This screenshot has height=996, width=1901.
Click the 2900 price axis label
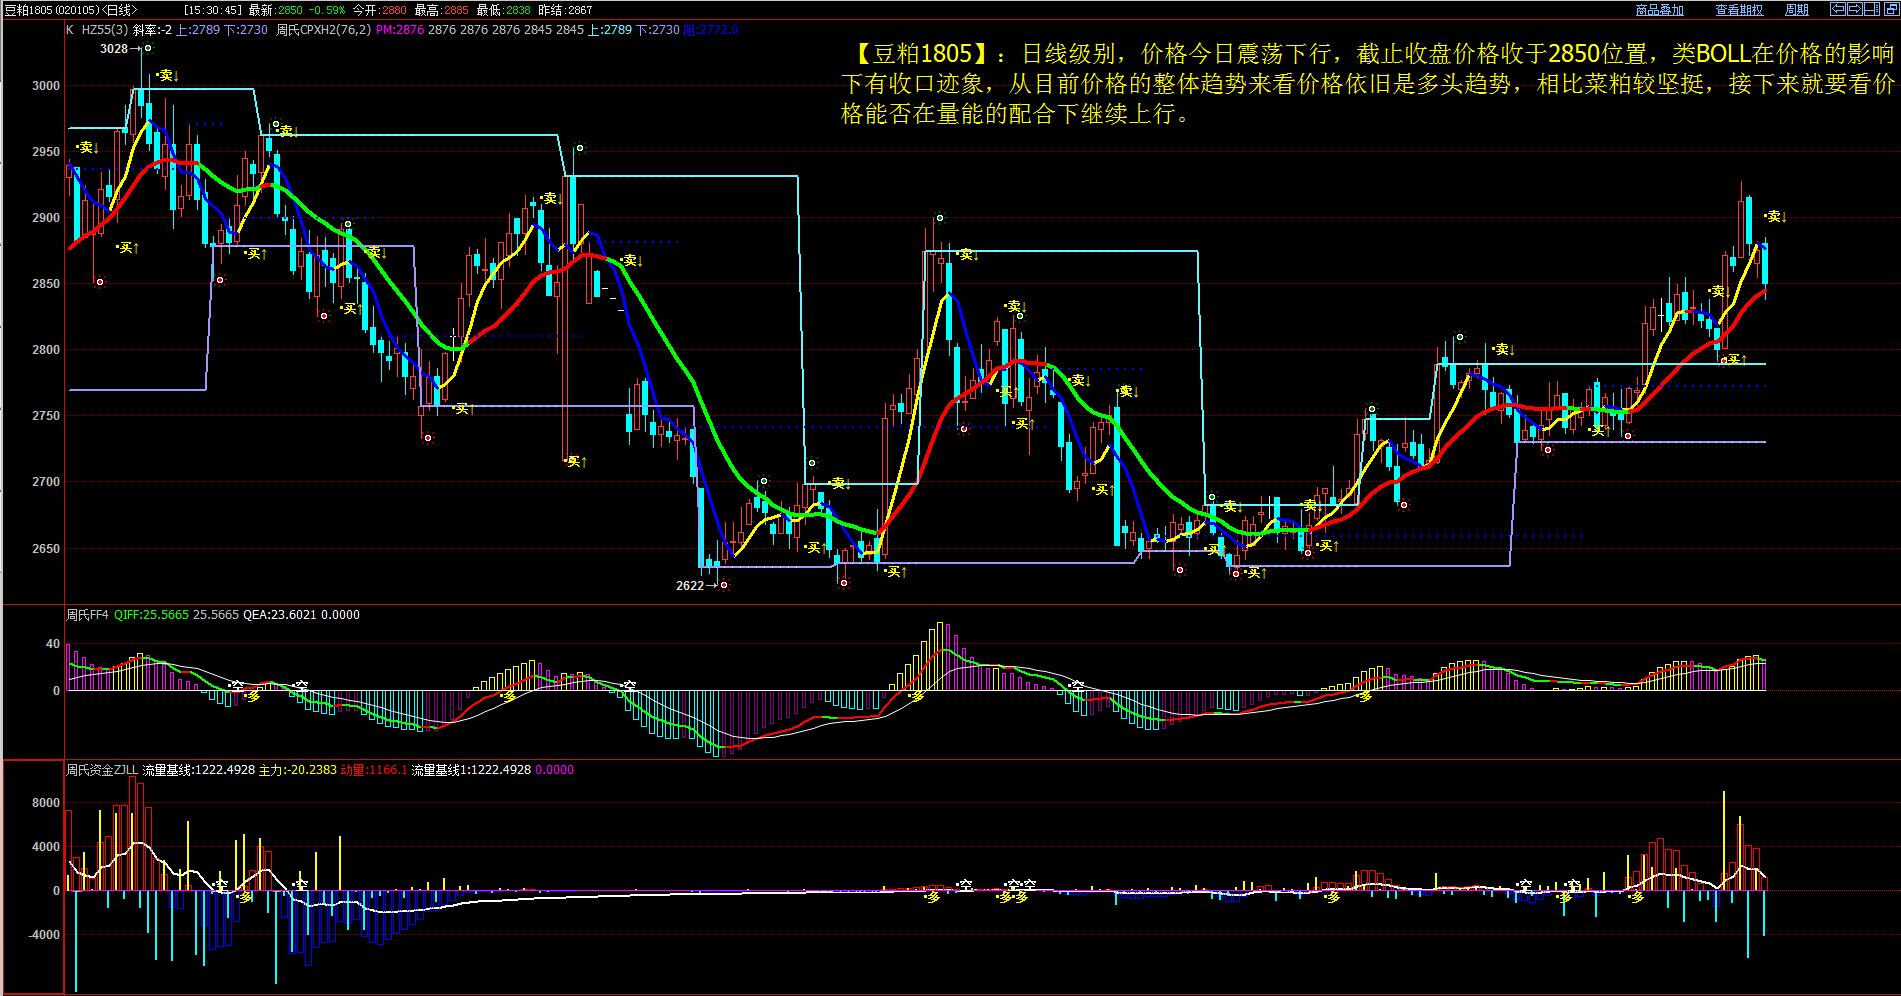pyautogui.click(x=46, y=218)
